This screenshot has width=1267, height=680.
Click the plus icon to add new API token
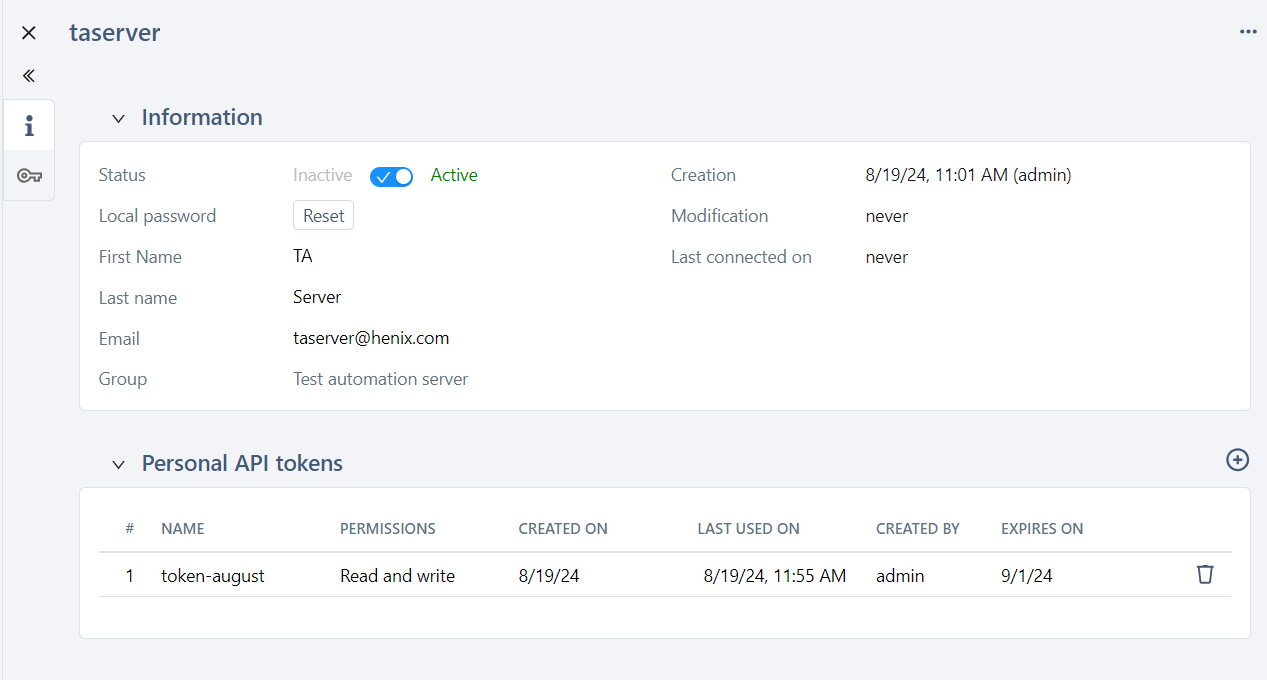[1237, 460]
